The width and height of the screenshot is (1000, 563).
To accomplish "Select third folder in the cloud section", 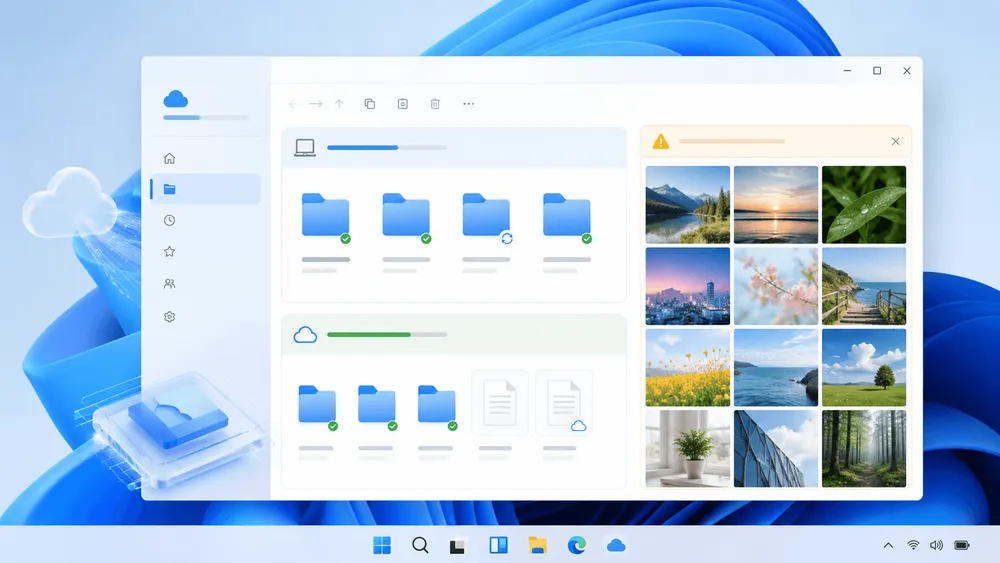I will [x=437, y=407].
